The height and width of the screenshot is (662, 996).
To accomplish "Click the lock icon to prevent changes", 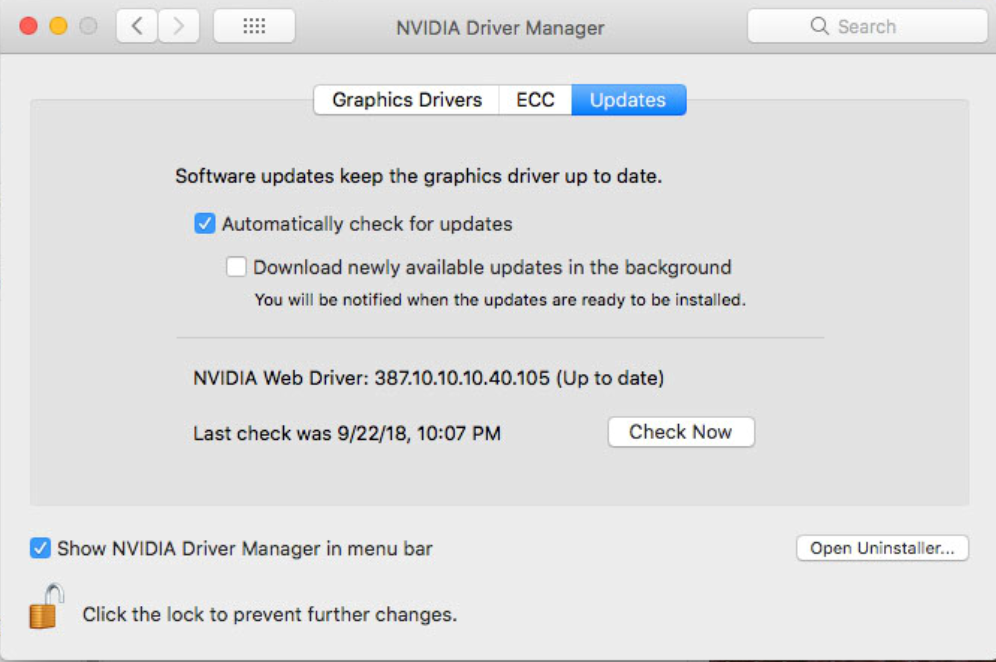I will point(46,607).
